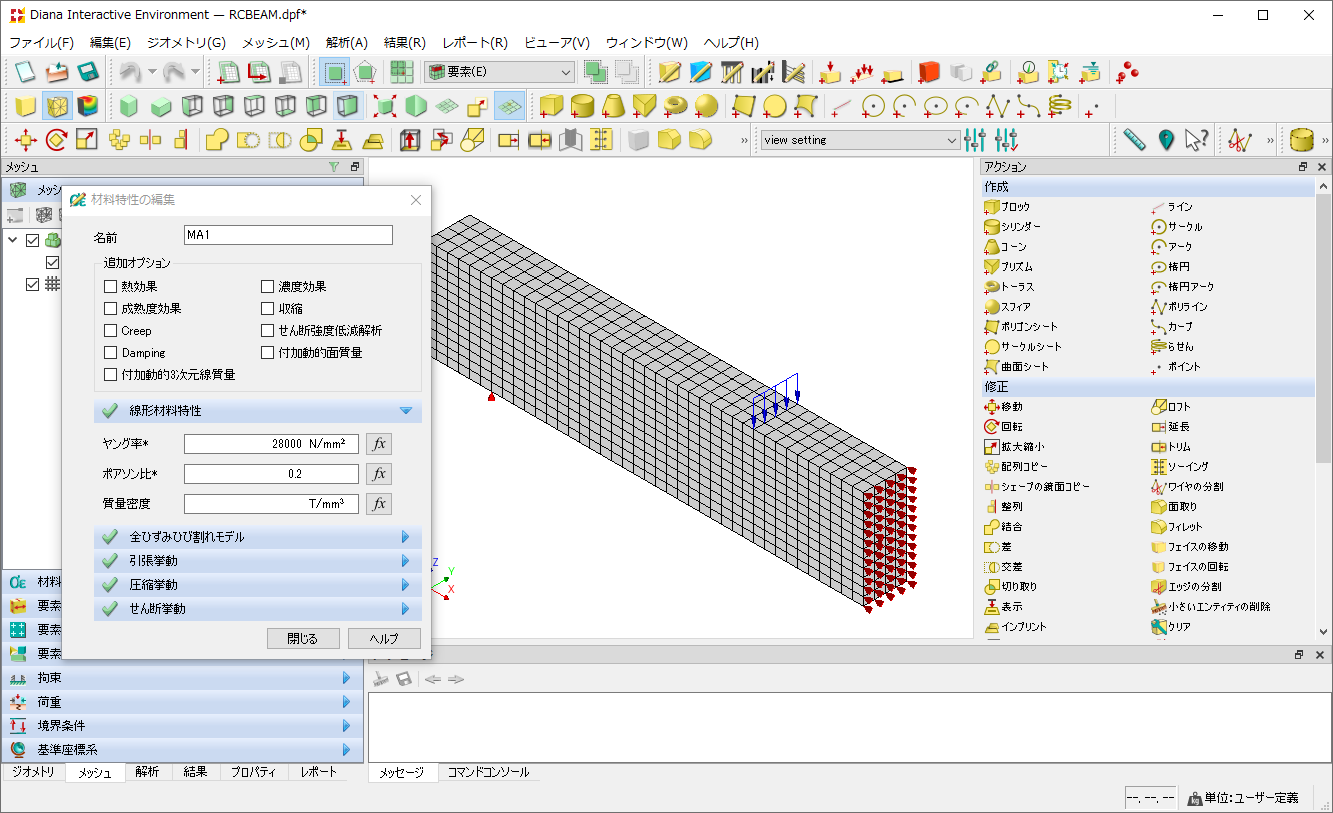Click the 閉じる button
1333x813 pixels.
pyautogui.click(x=303, y=639)
